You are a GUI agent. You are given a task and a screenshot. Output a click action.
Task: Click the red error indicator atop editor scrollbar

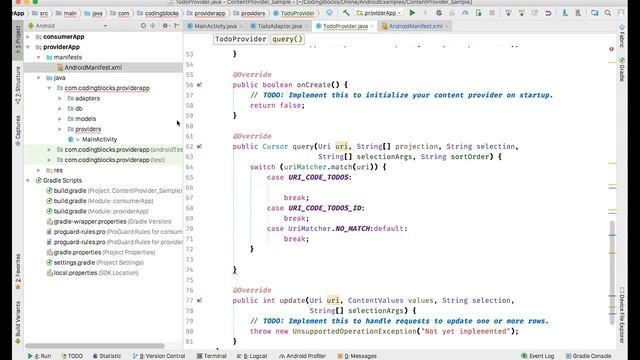(x=611, y=49)
